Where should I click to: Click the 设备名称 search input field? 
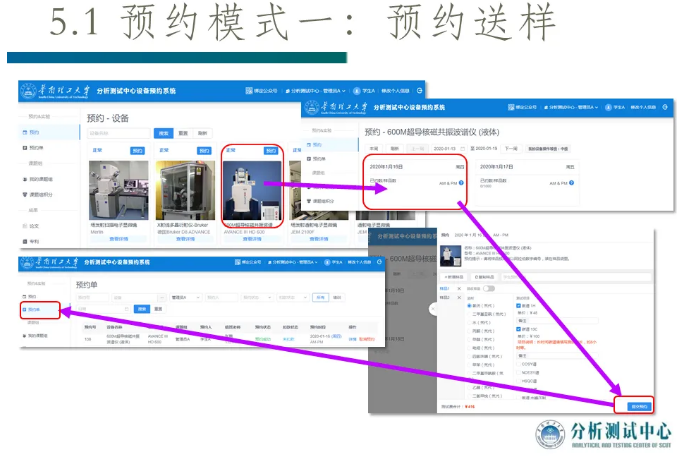coord(117,132)
